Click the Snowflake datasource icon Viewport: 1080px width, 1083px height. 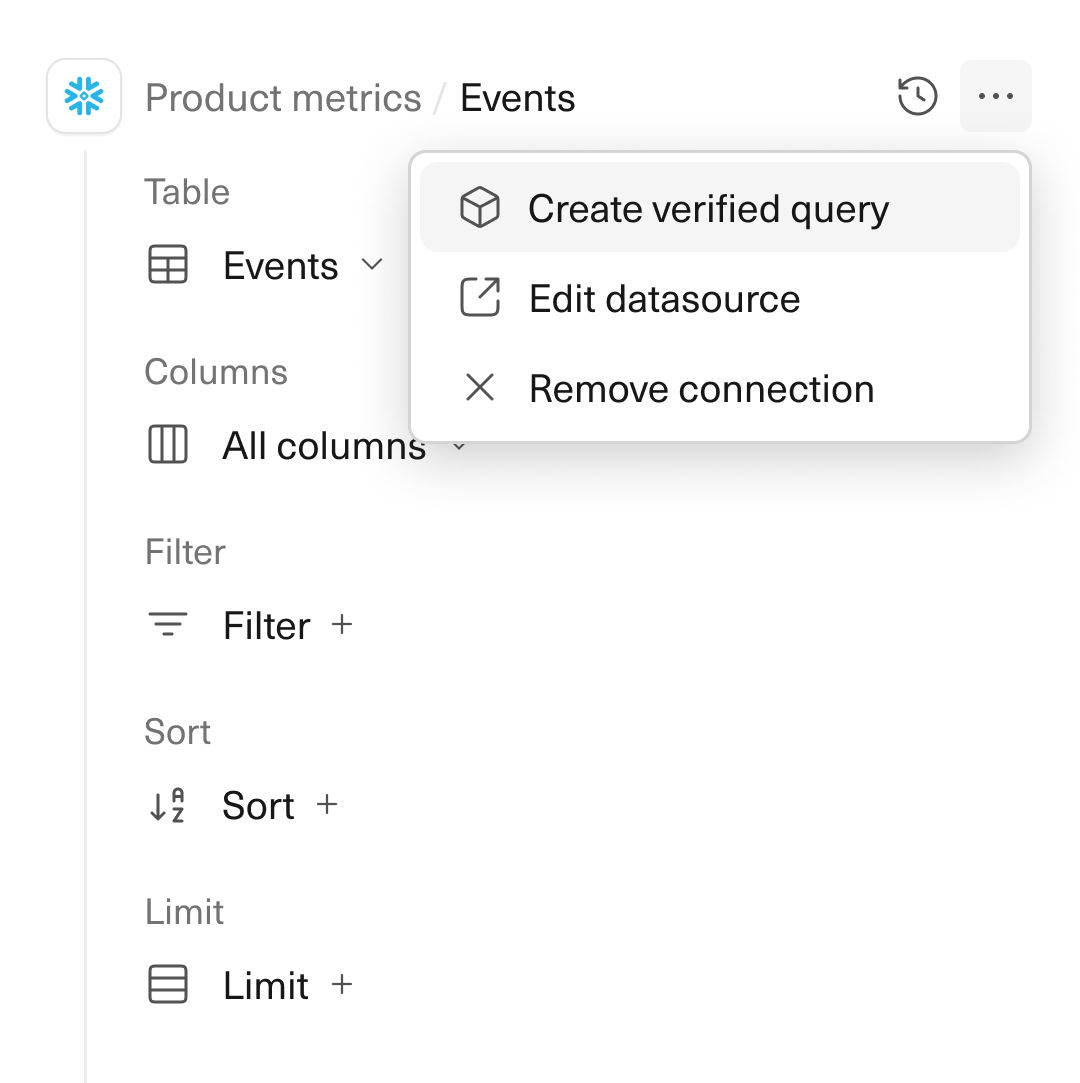pos(84,97)
